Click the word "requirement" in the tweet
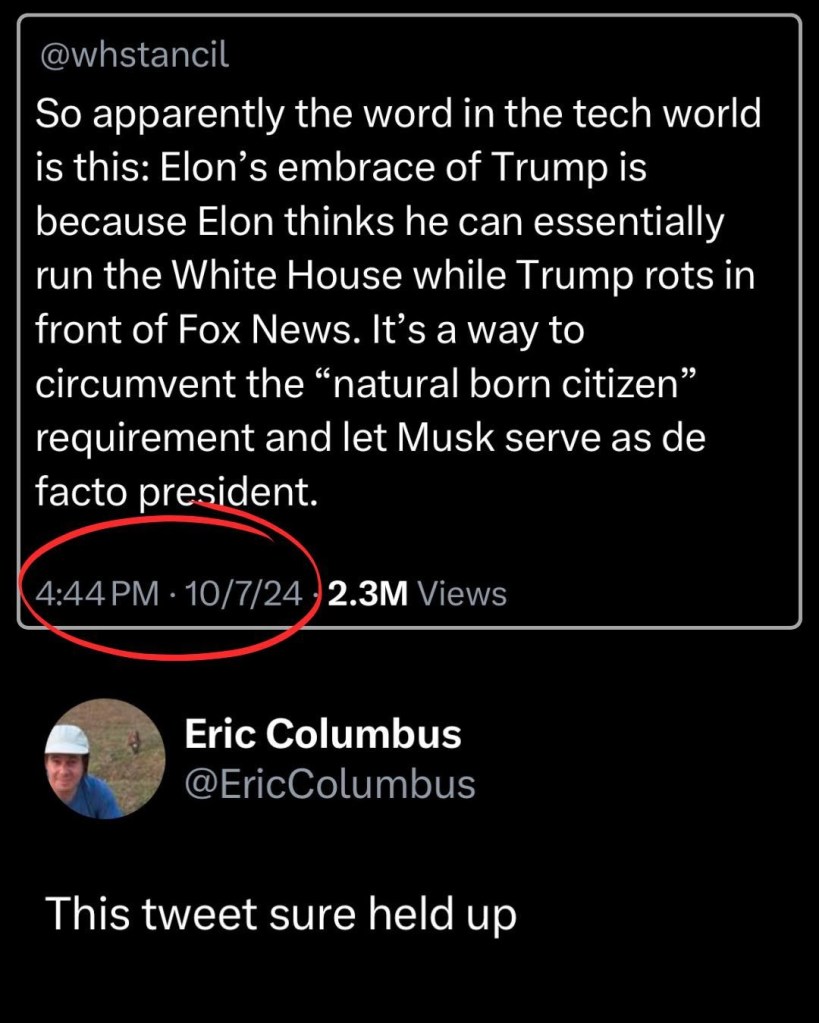The width and height of the screenshot is (819, 1023). [146, 438]
